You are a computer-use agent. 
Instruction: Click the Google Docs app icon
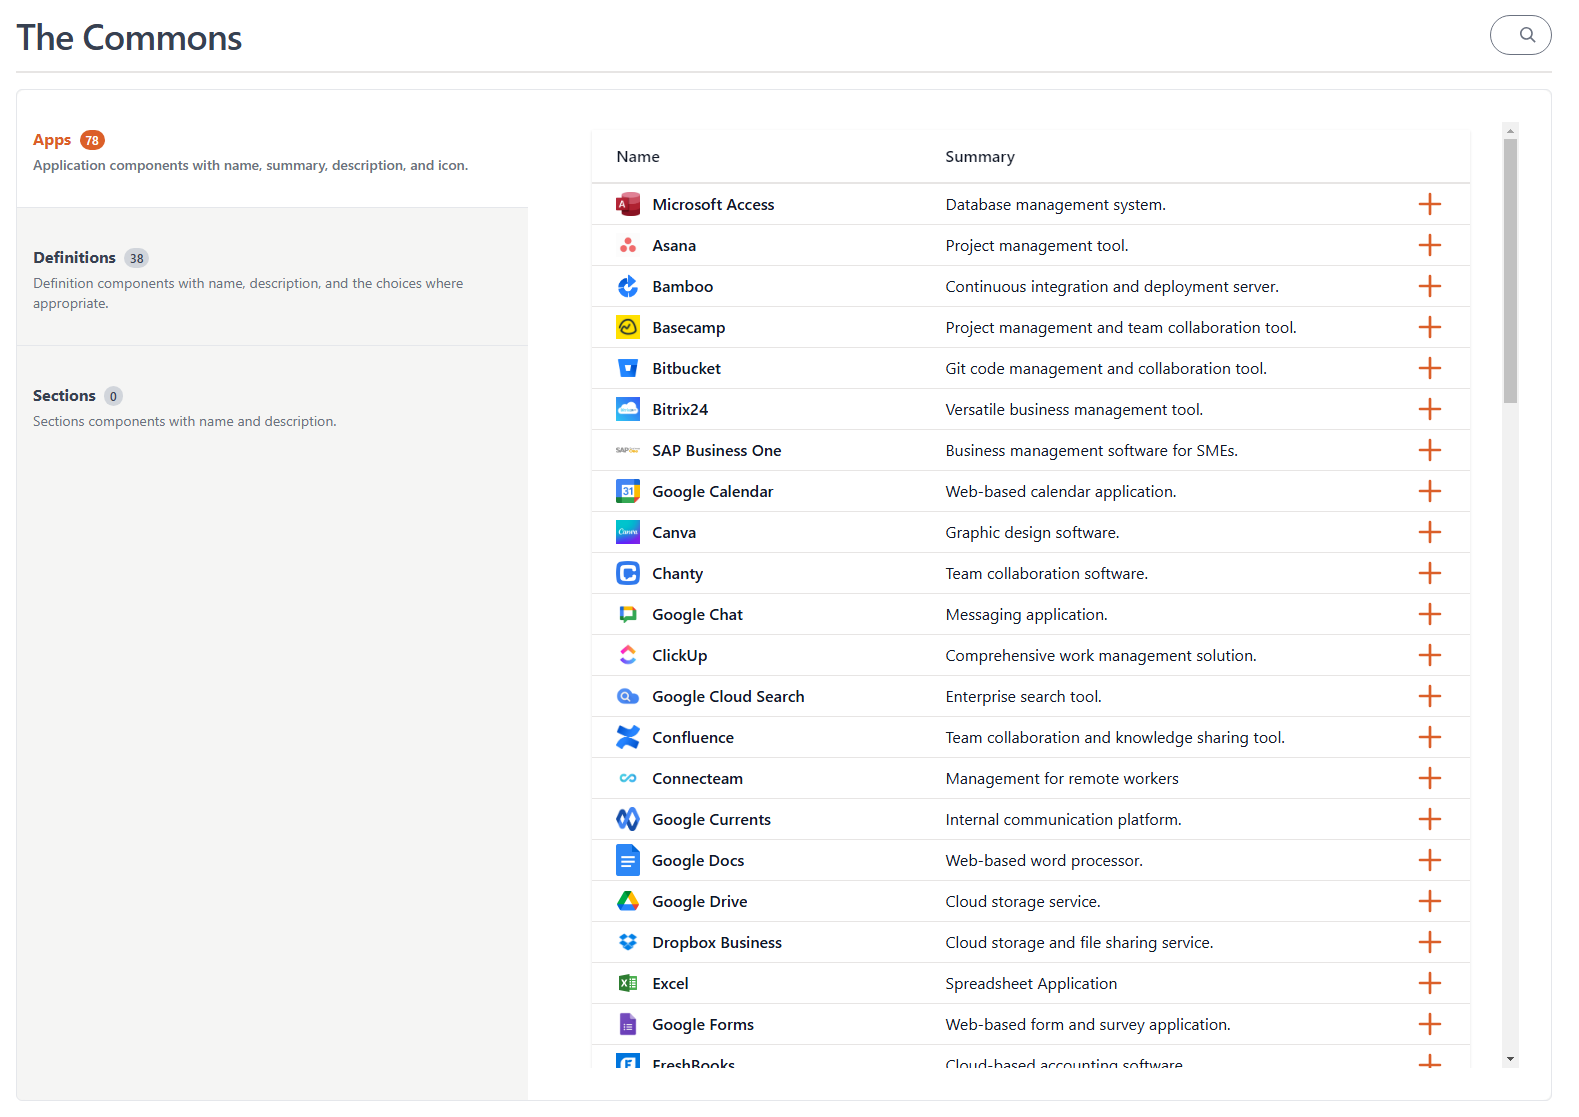628,860
